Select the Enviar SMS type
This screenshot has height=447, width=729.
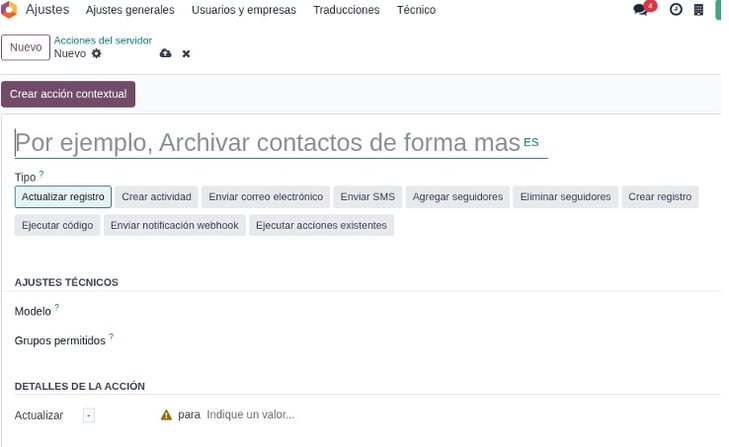coord(368,197)
